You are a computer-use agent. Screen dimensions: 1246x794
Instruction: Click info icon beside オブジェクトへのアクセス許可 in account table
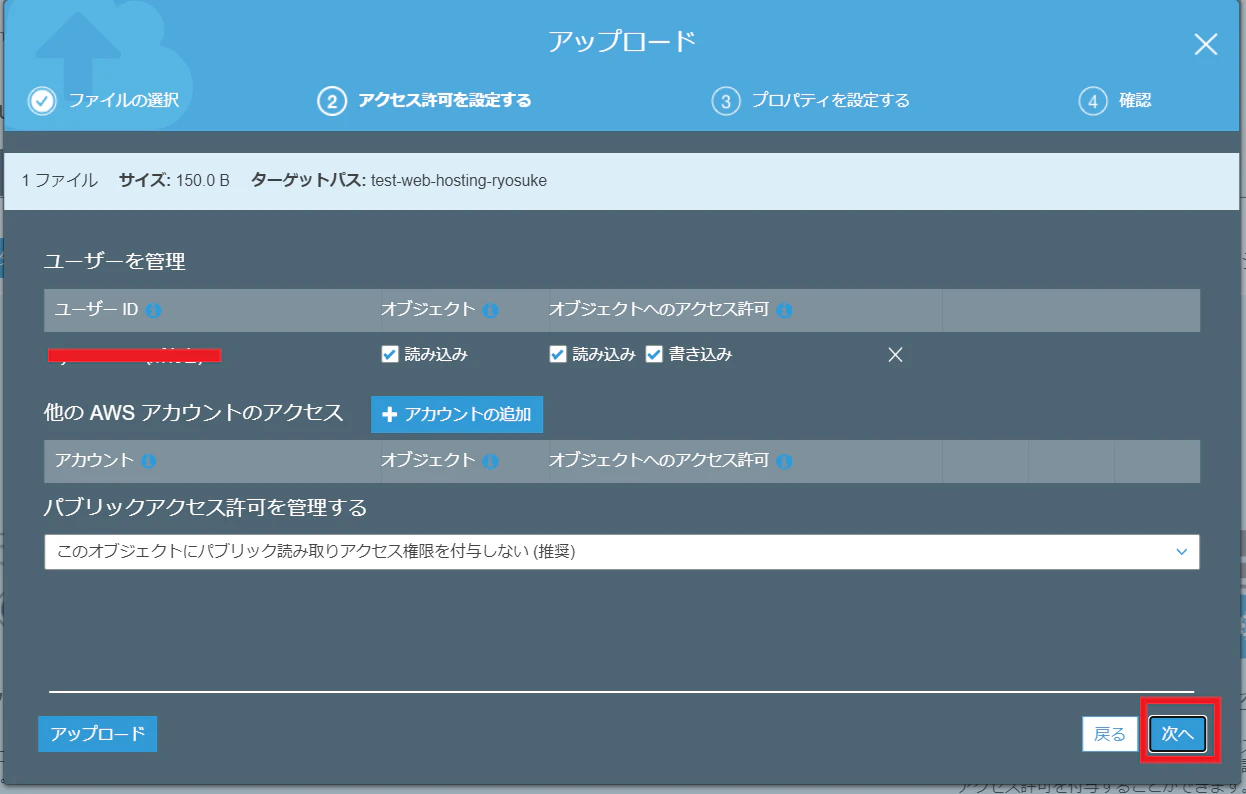784,461
